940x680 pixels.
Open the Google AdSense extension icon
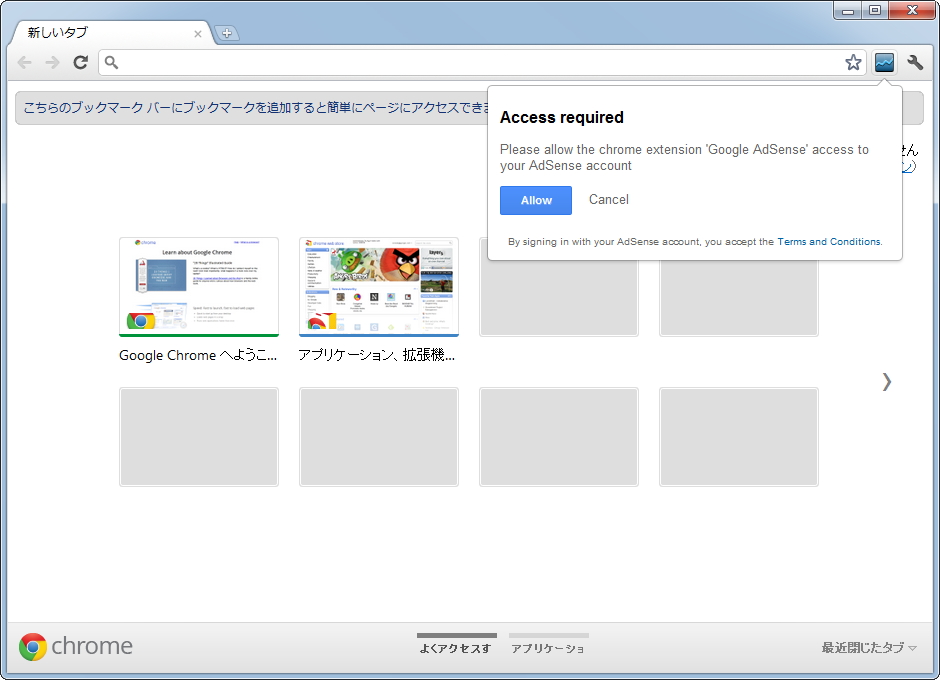point(884,62)
